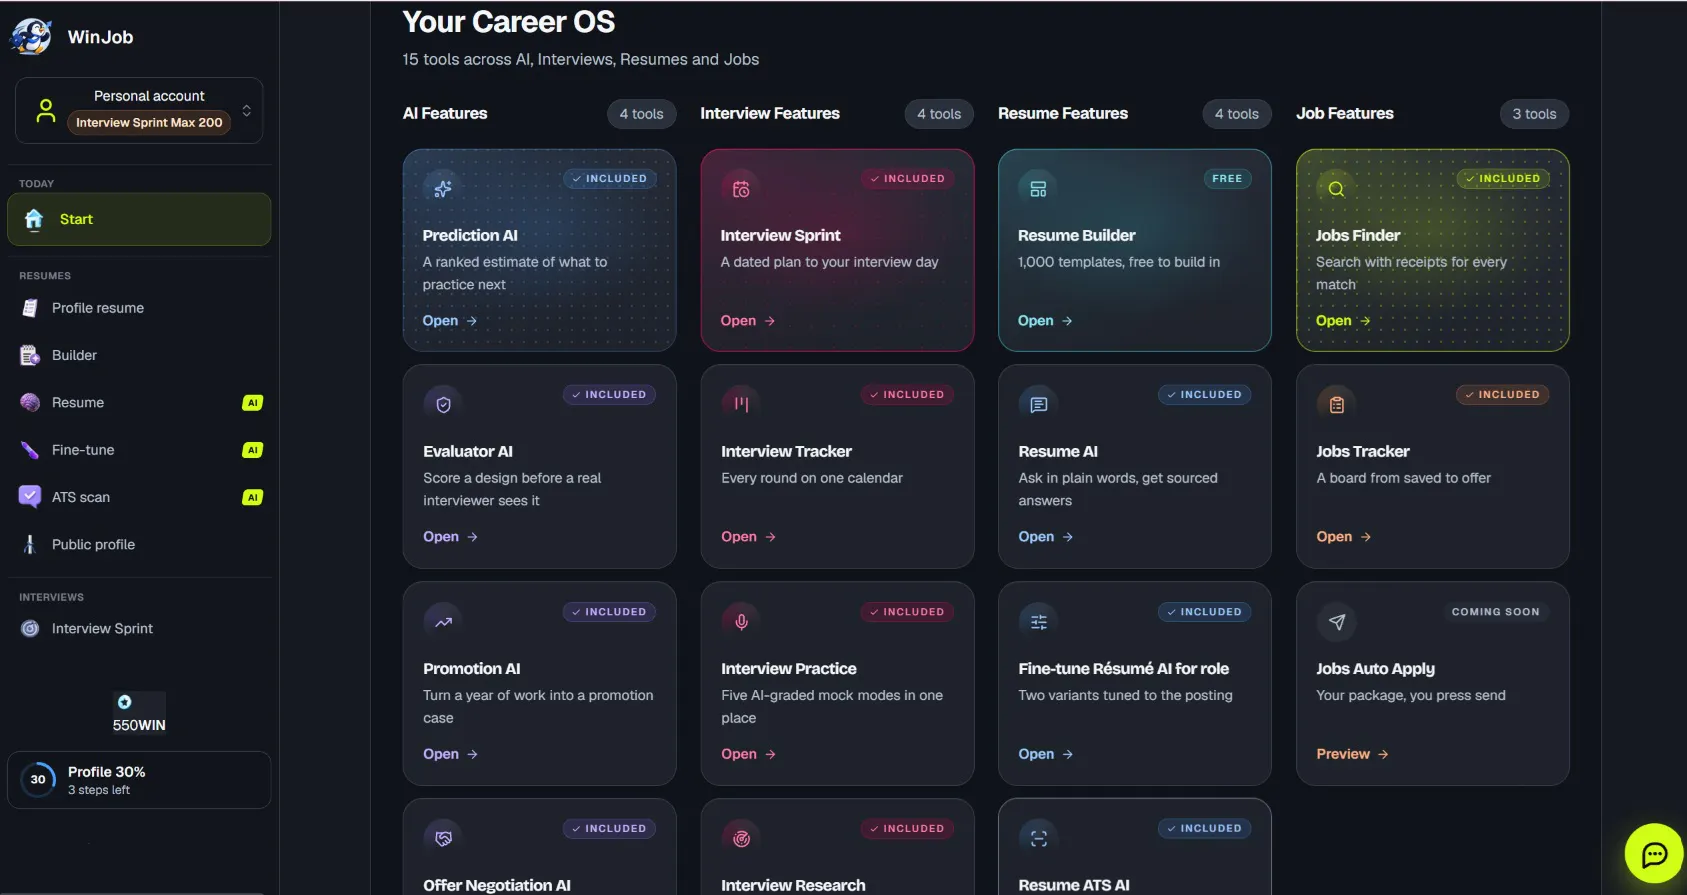This screenshot has width=1687, height=895.
Task: Open Profile resume in the sidebar
Action: (139, 308)
